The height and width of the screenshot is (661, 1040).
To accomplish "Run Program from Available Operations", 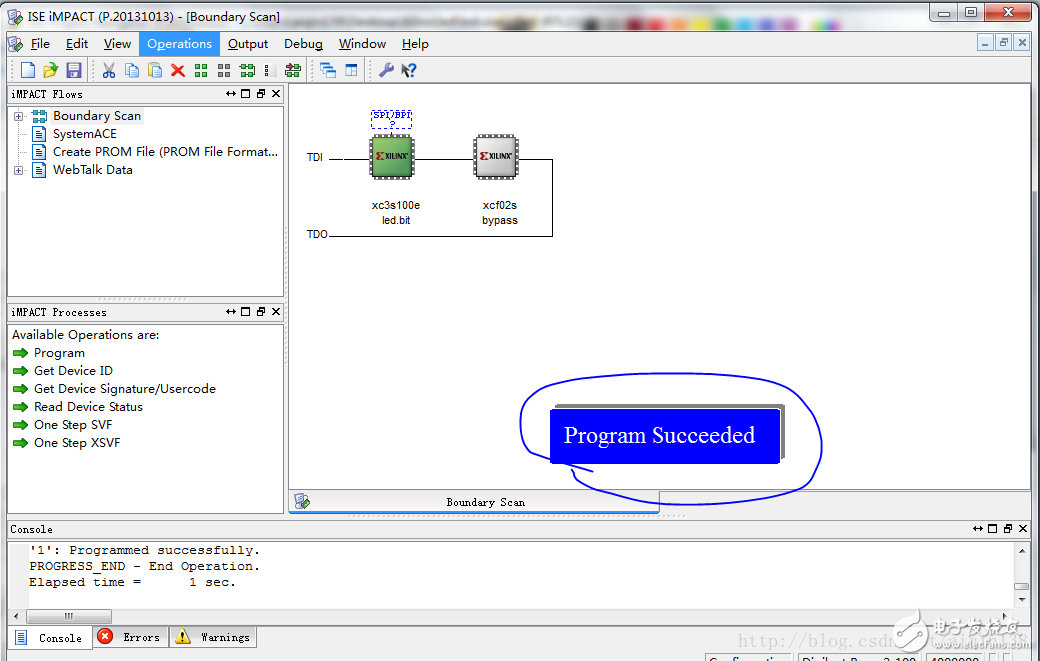I will (x=59, y=352).
